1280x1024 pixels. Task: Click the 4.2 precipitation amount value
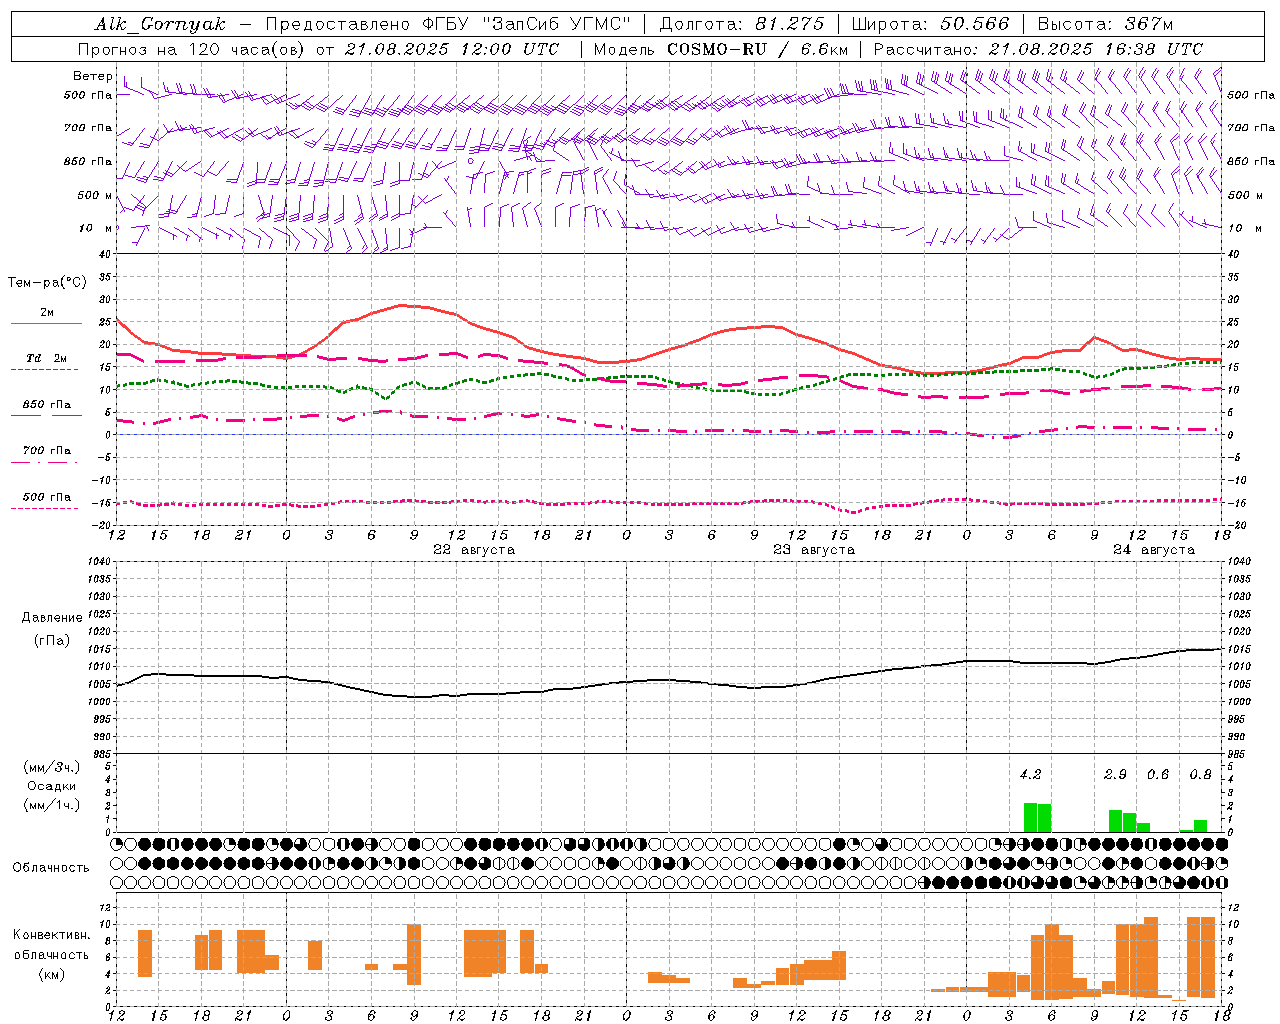1031,774
